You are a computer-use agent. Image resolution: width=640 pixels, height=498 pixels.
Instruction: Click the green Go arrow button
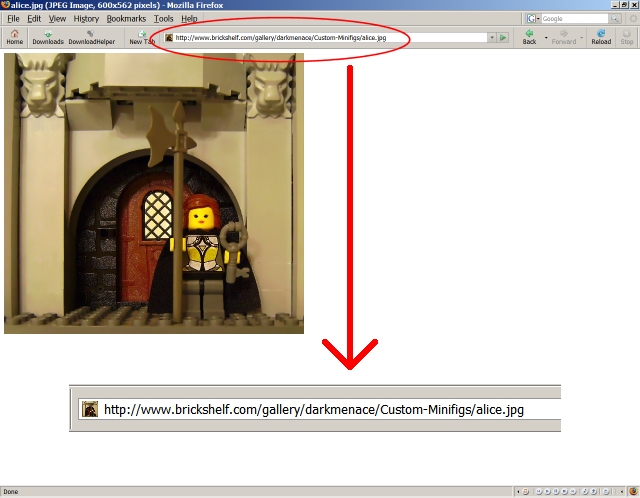click(x=503, y=38)
